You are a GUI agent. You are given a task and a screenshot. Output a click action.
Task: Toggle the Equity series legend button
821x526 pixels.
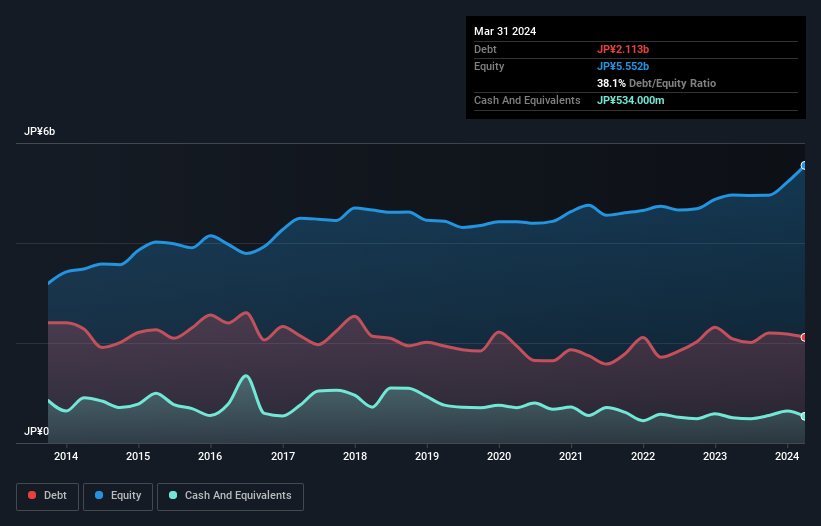[118, 496]
